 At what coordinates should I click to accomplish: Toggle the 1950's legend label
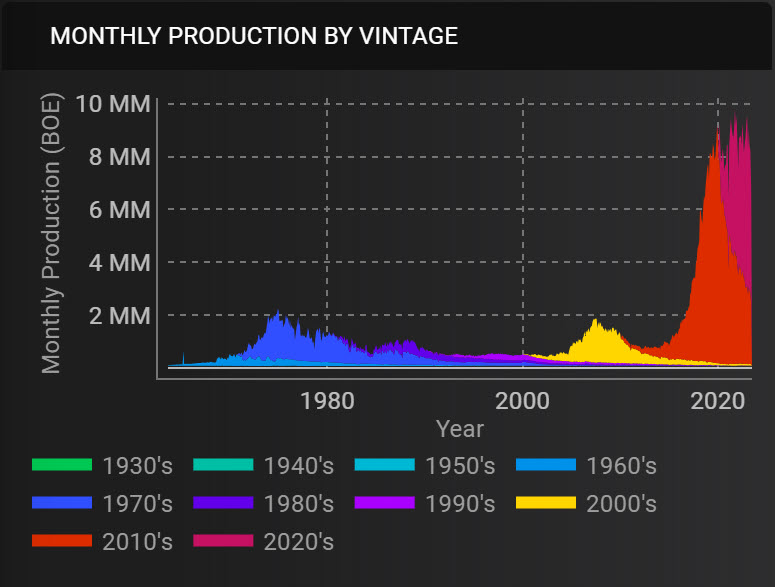(x=460, y=466)
